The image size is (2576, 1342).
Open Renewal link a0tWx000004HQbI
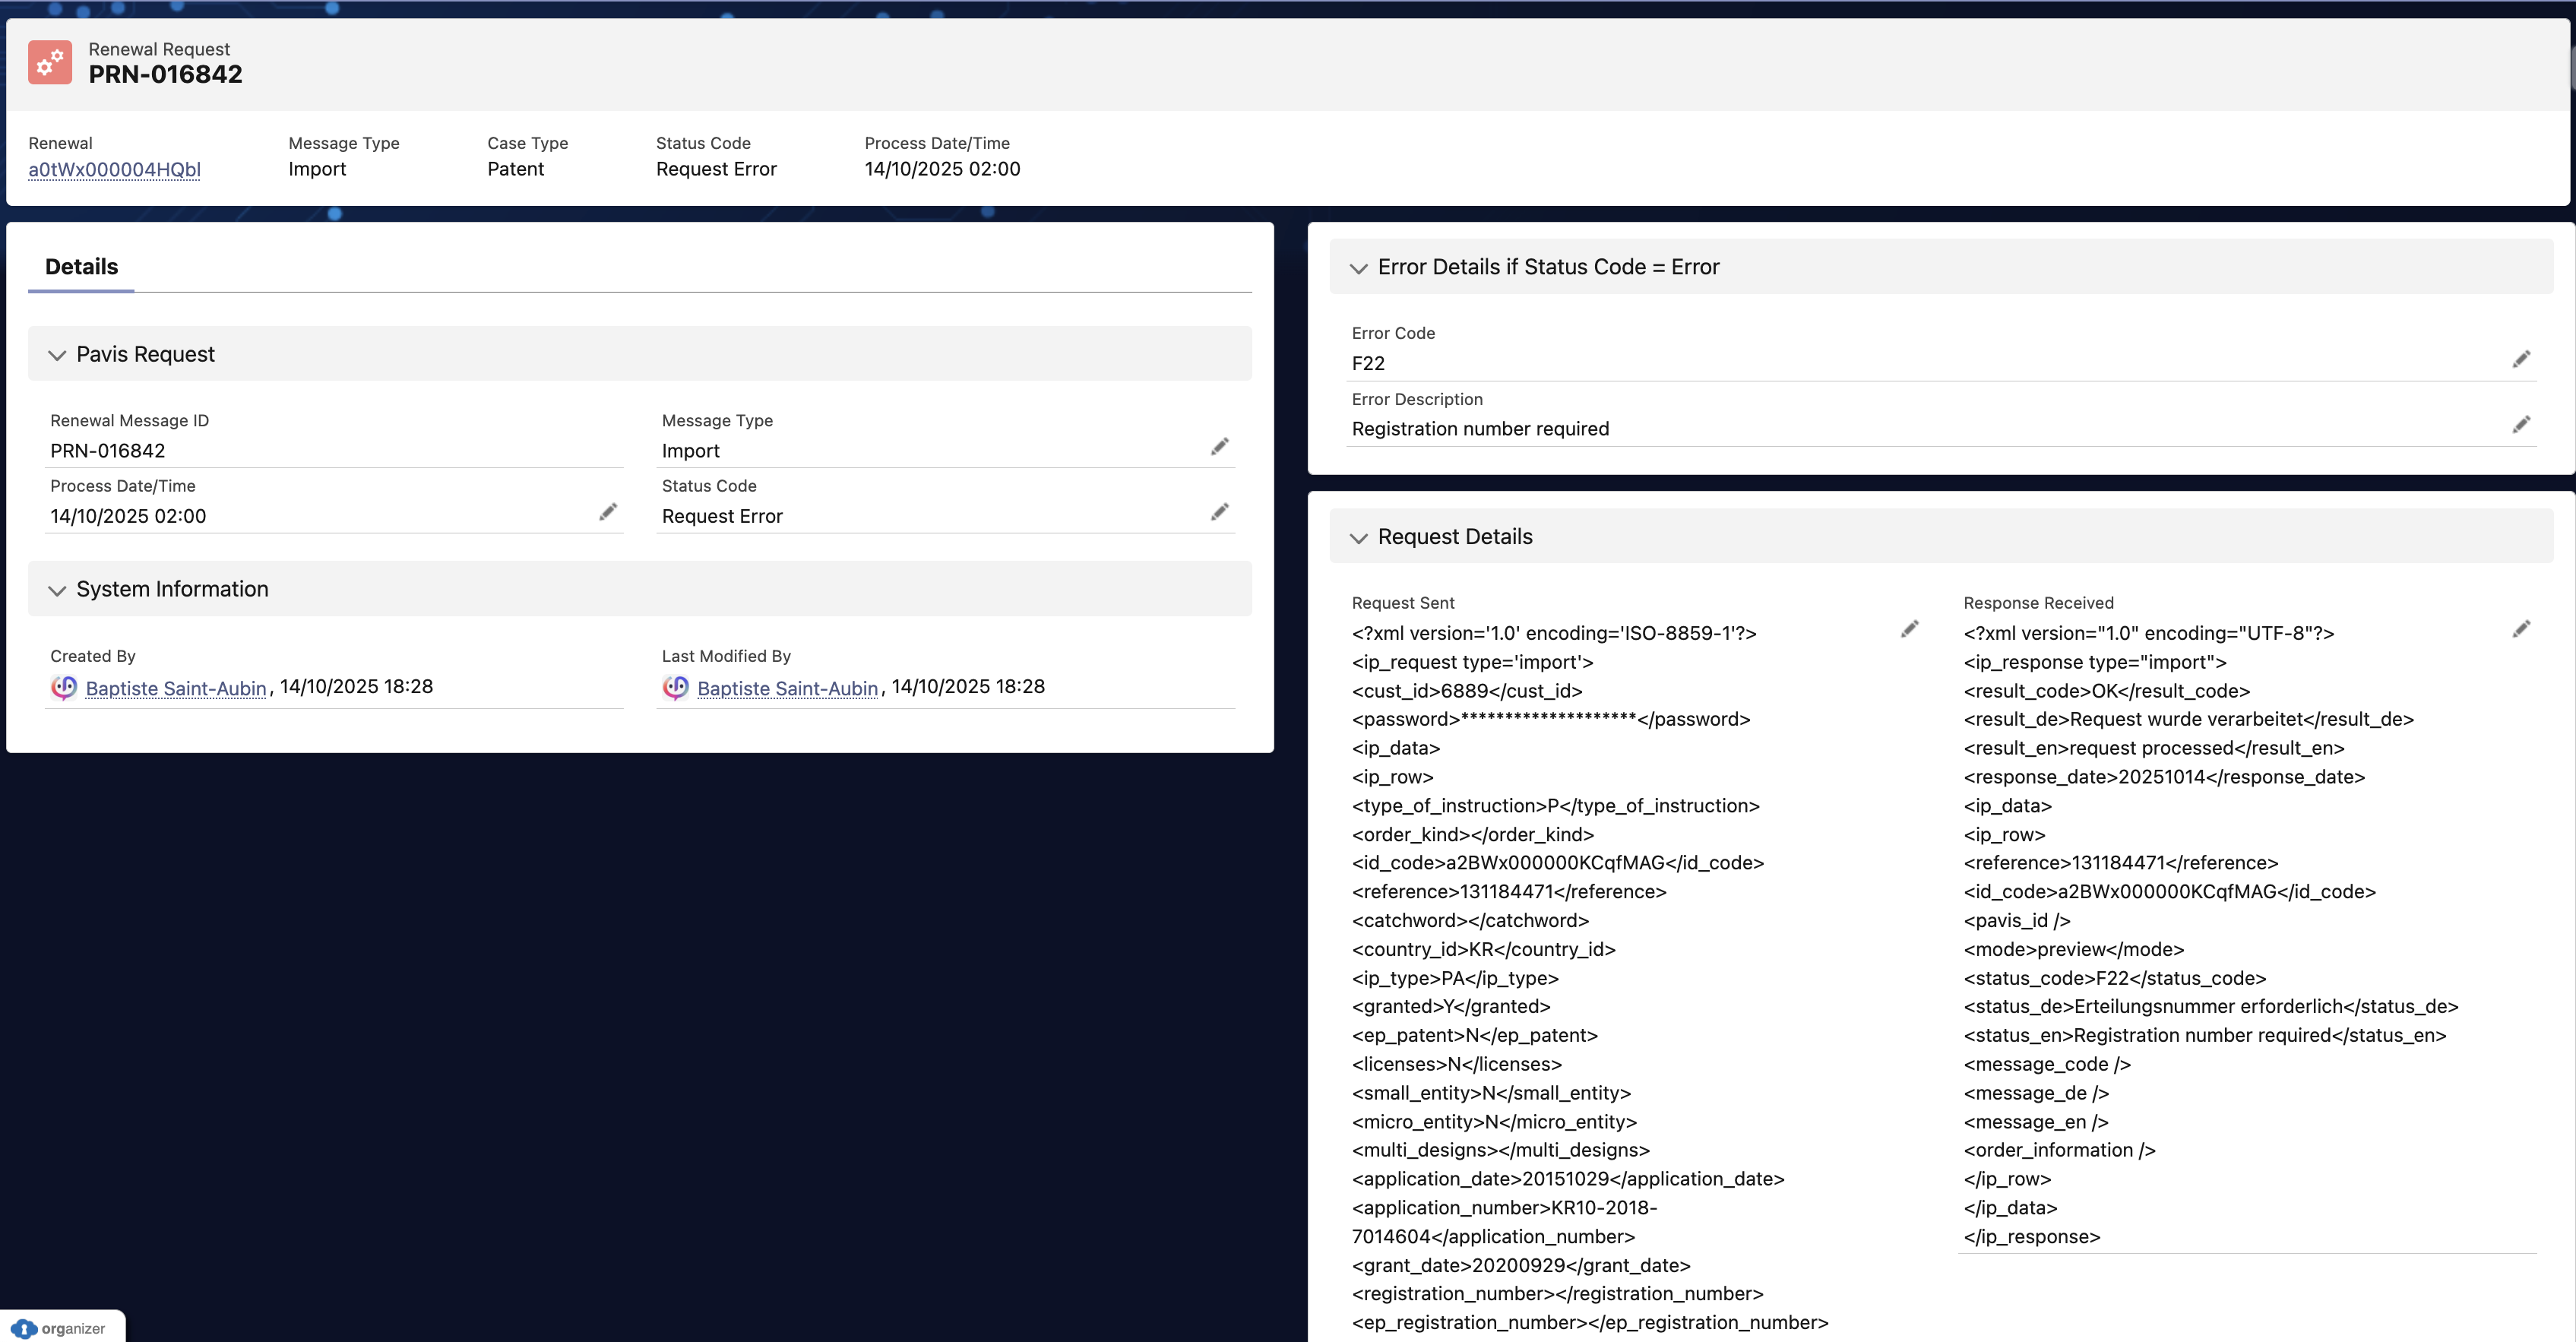tap(114, 170)
